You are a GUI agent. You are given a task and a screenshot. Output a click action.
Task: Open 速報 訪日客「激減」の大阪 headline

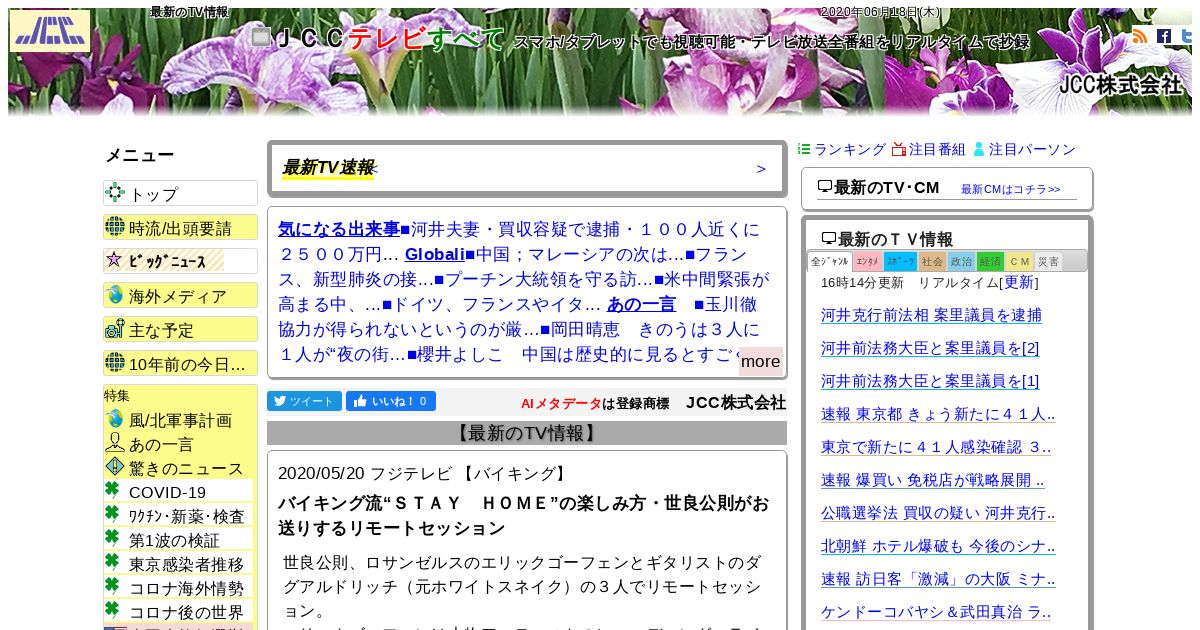pos(938,579)
